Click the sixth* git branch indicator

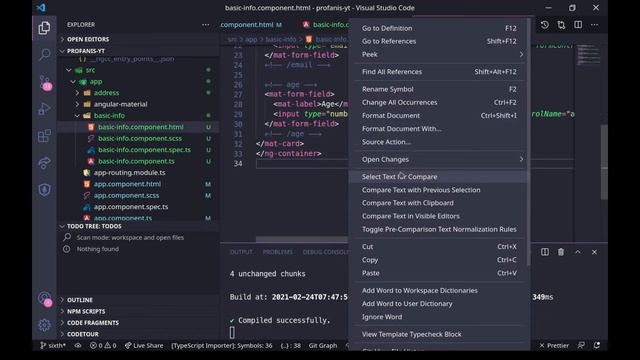pos(53,345)
